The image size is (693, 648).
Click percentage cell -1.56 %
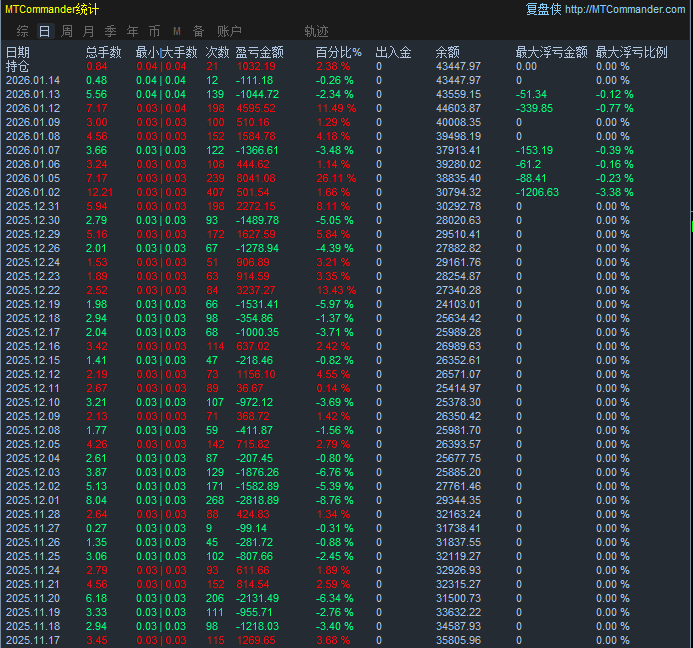(335, 430)
